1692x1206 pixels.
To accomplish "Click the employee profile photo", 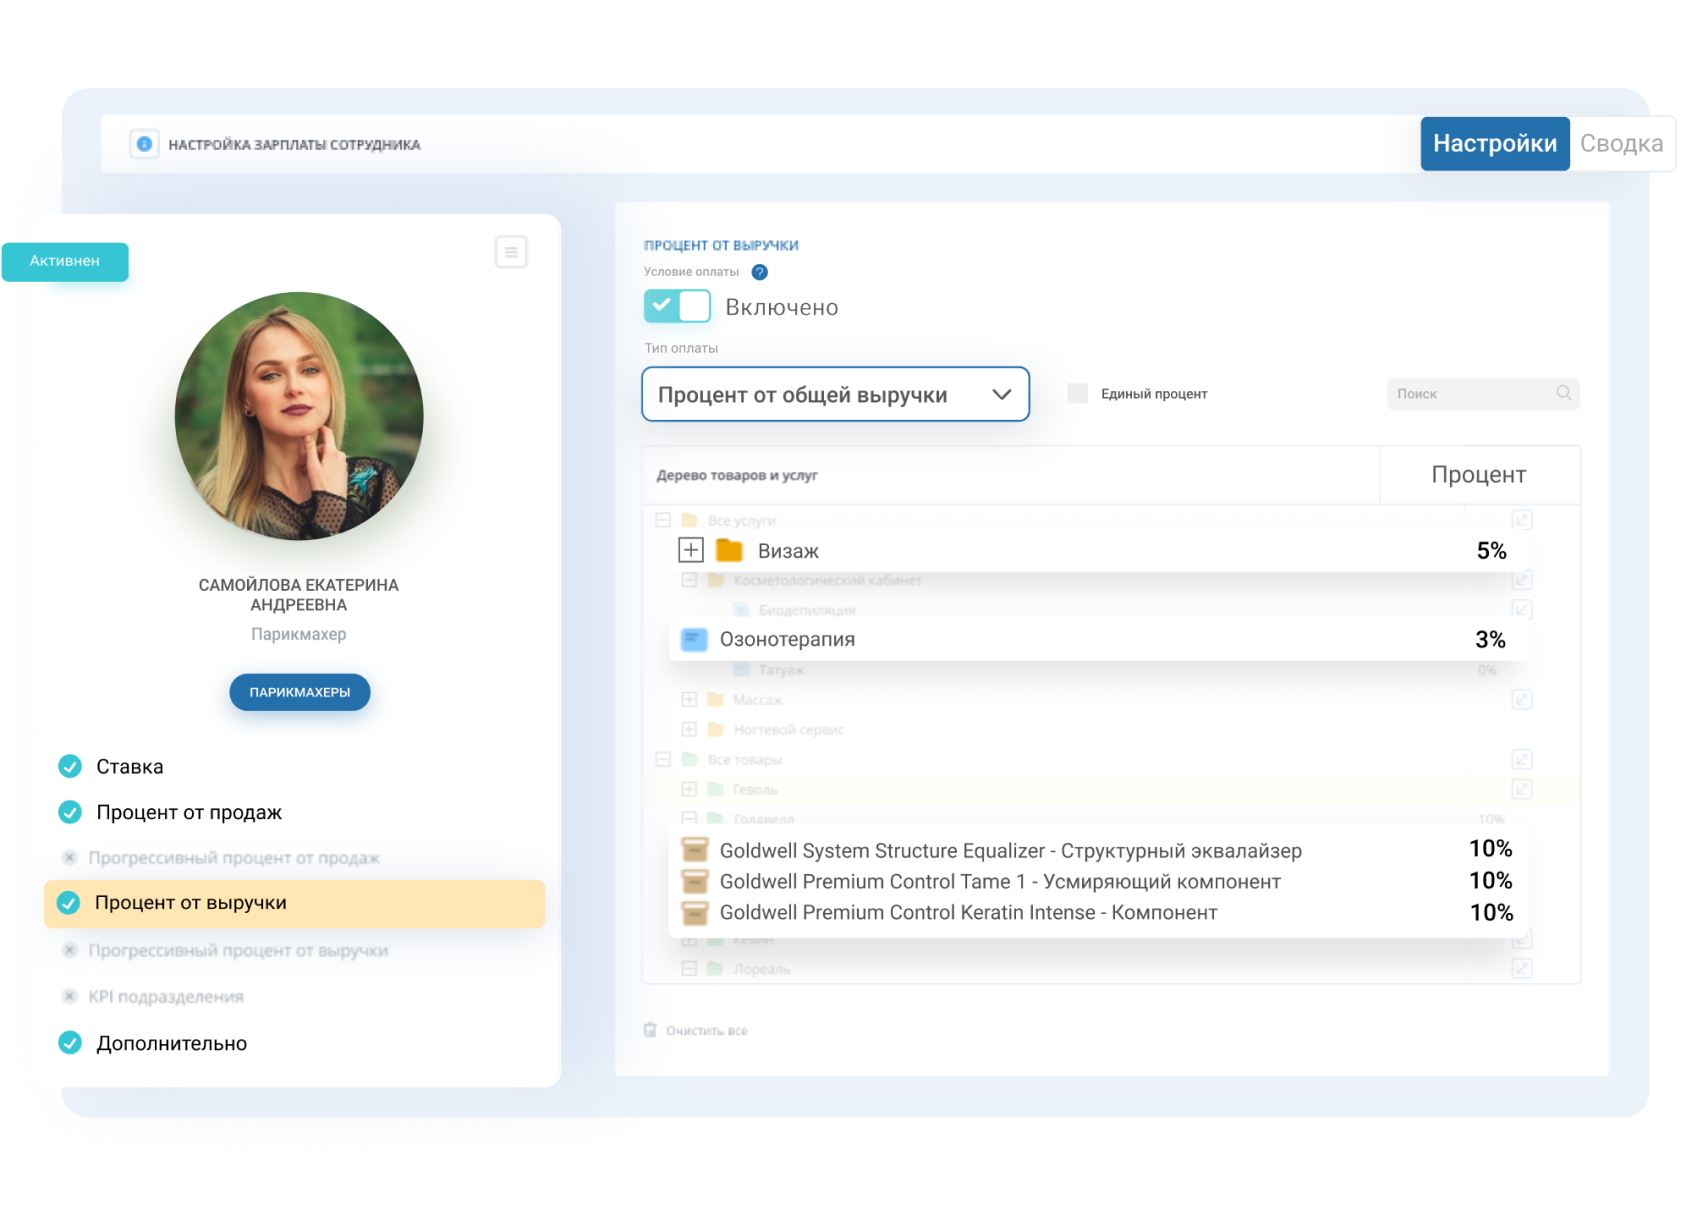I will pyautogui.click(x=299, y=416).
